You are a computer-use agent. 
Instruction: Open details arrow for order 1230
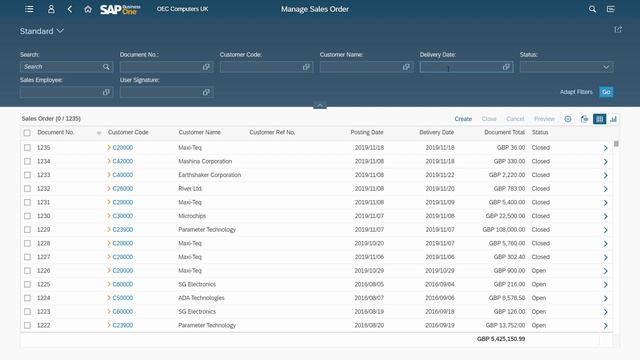(606, 216)
